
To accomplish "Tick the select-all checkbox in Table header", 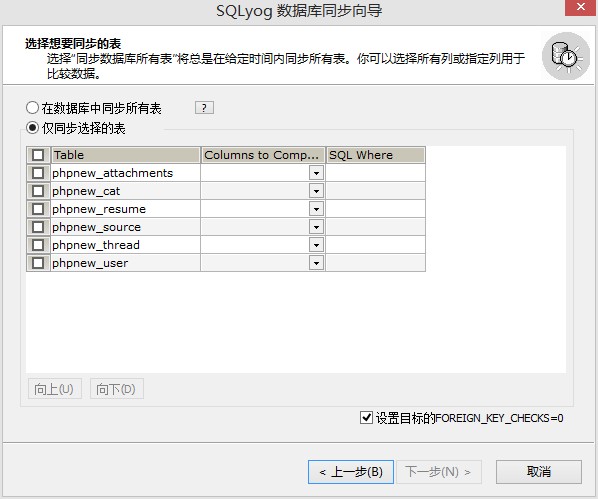I will click(x=38, y=155).
